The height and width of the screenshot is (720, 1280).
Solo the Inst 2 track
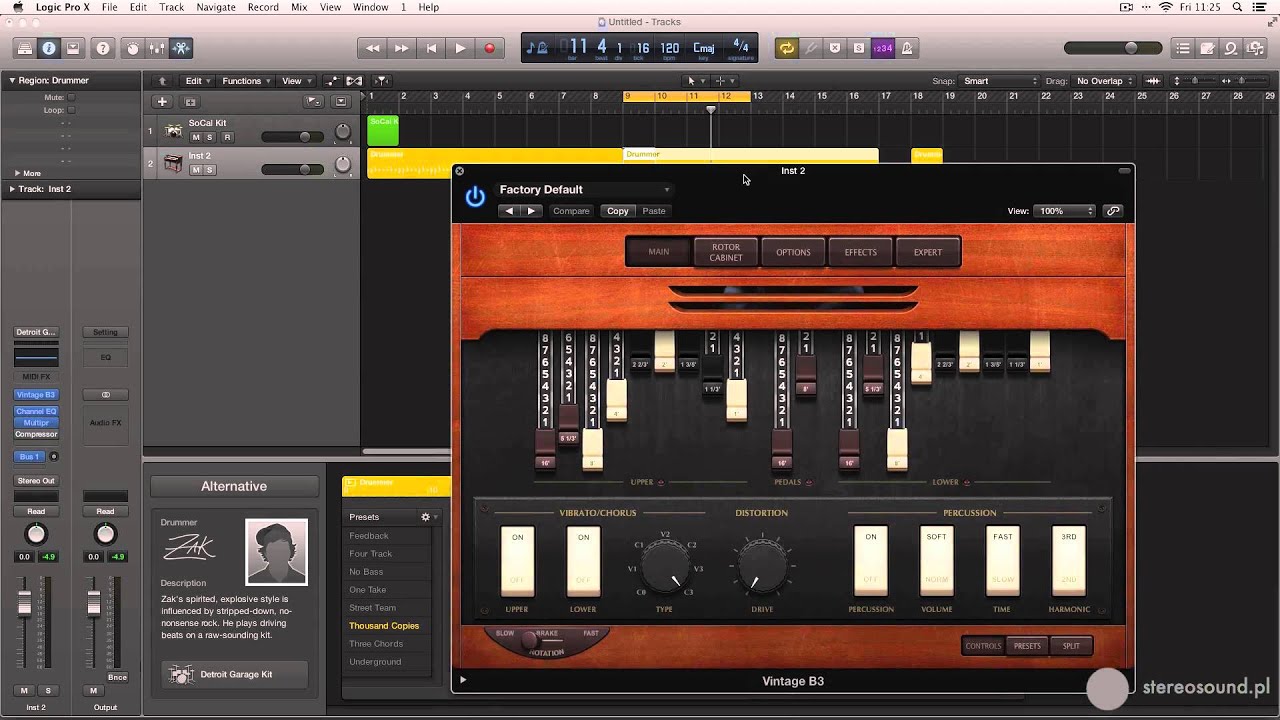(210, 170)
